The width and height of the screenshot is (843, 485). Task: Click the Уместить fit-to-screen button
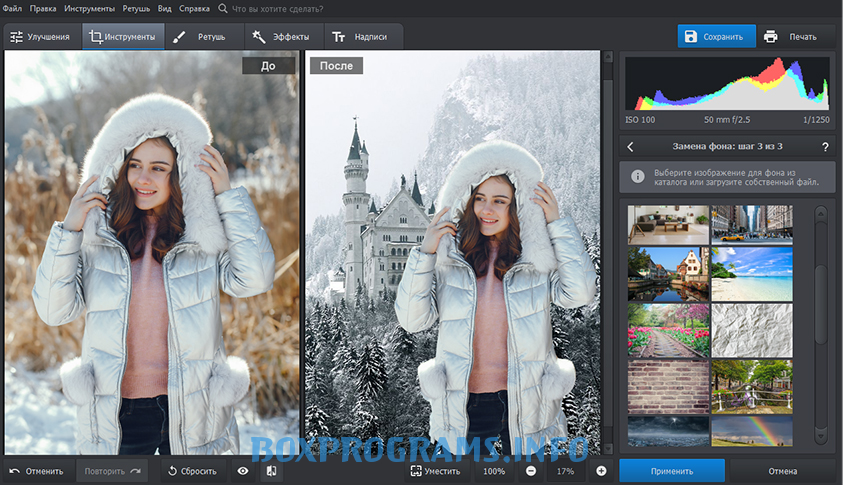(435, 471)
